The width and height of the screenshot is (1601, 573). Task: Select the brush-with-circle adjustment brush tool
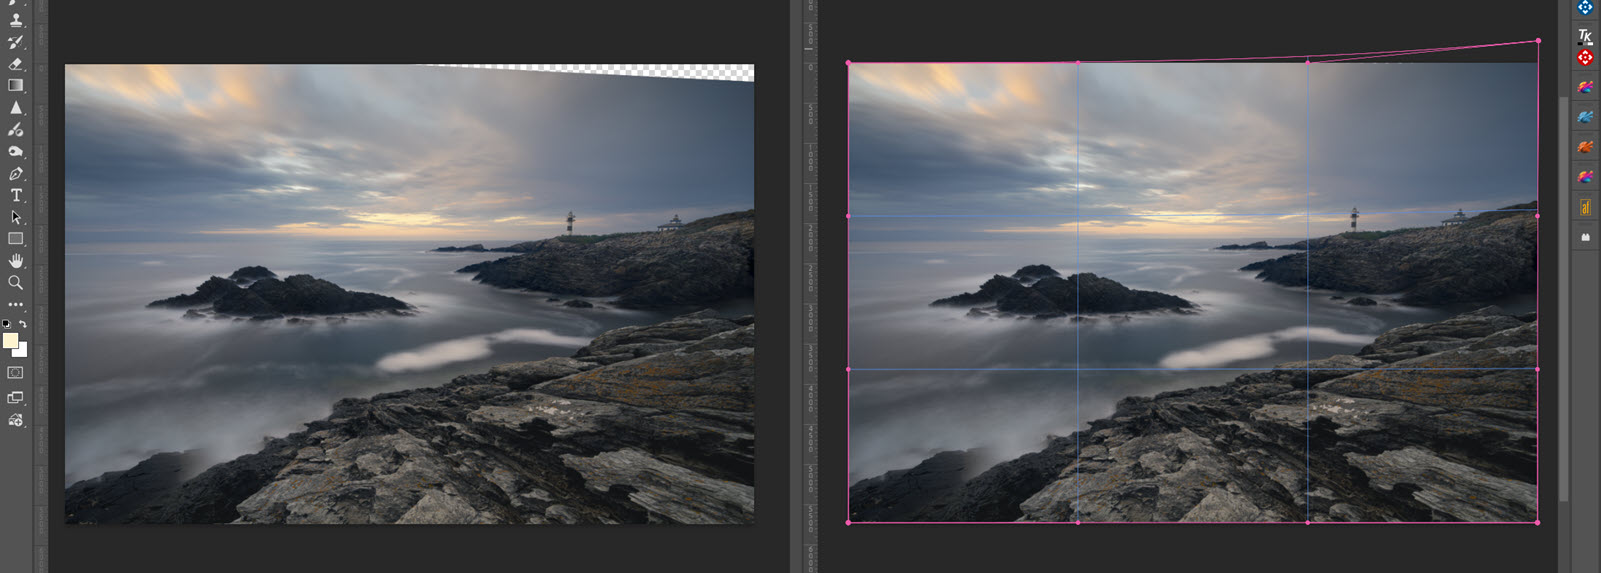(x=16, y=129)
